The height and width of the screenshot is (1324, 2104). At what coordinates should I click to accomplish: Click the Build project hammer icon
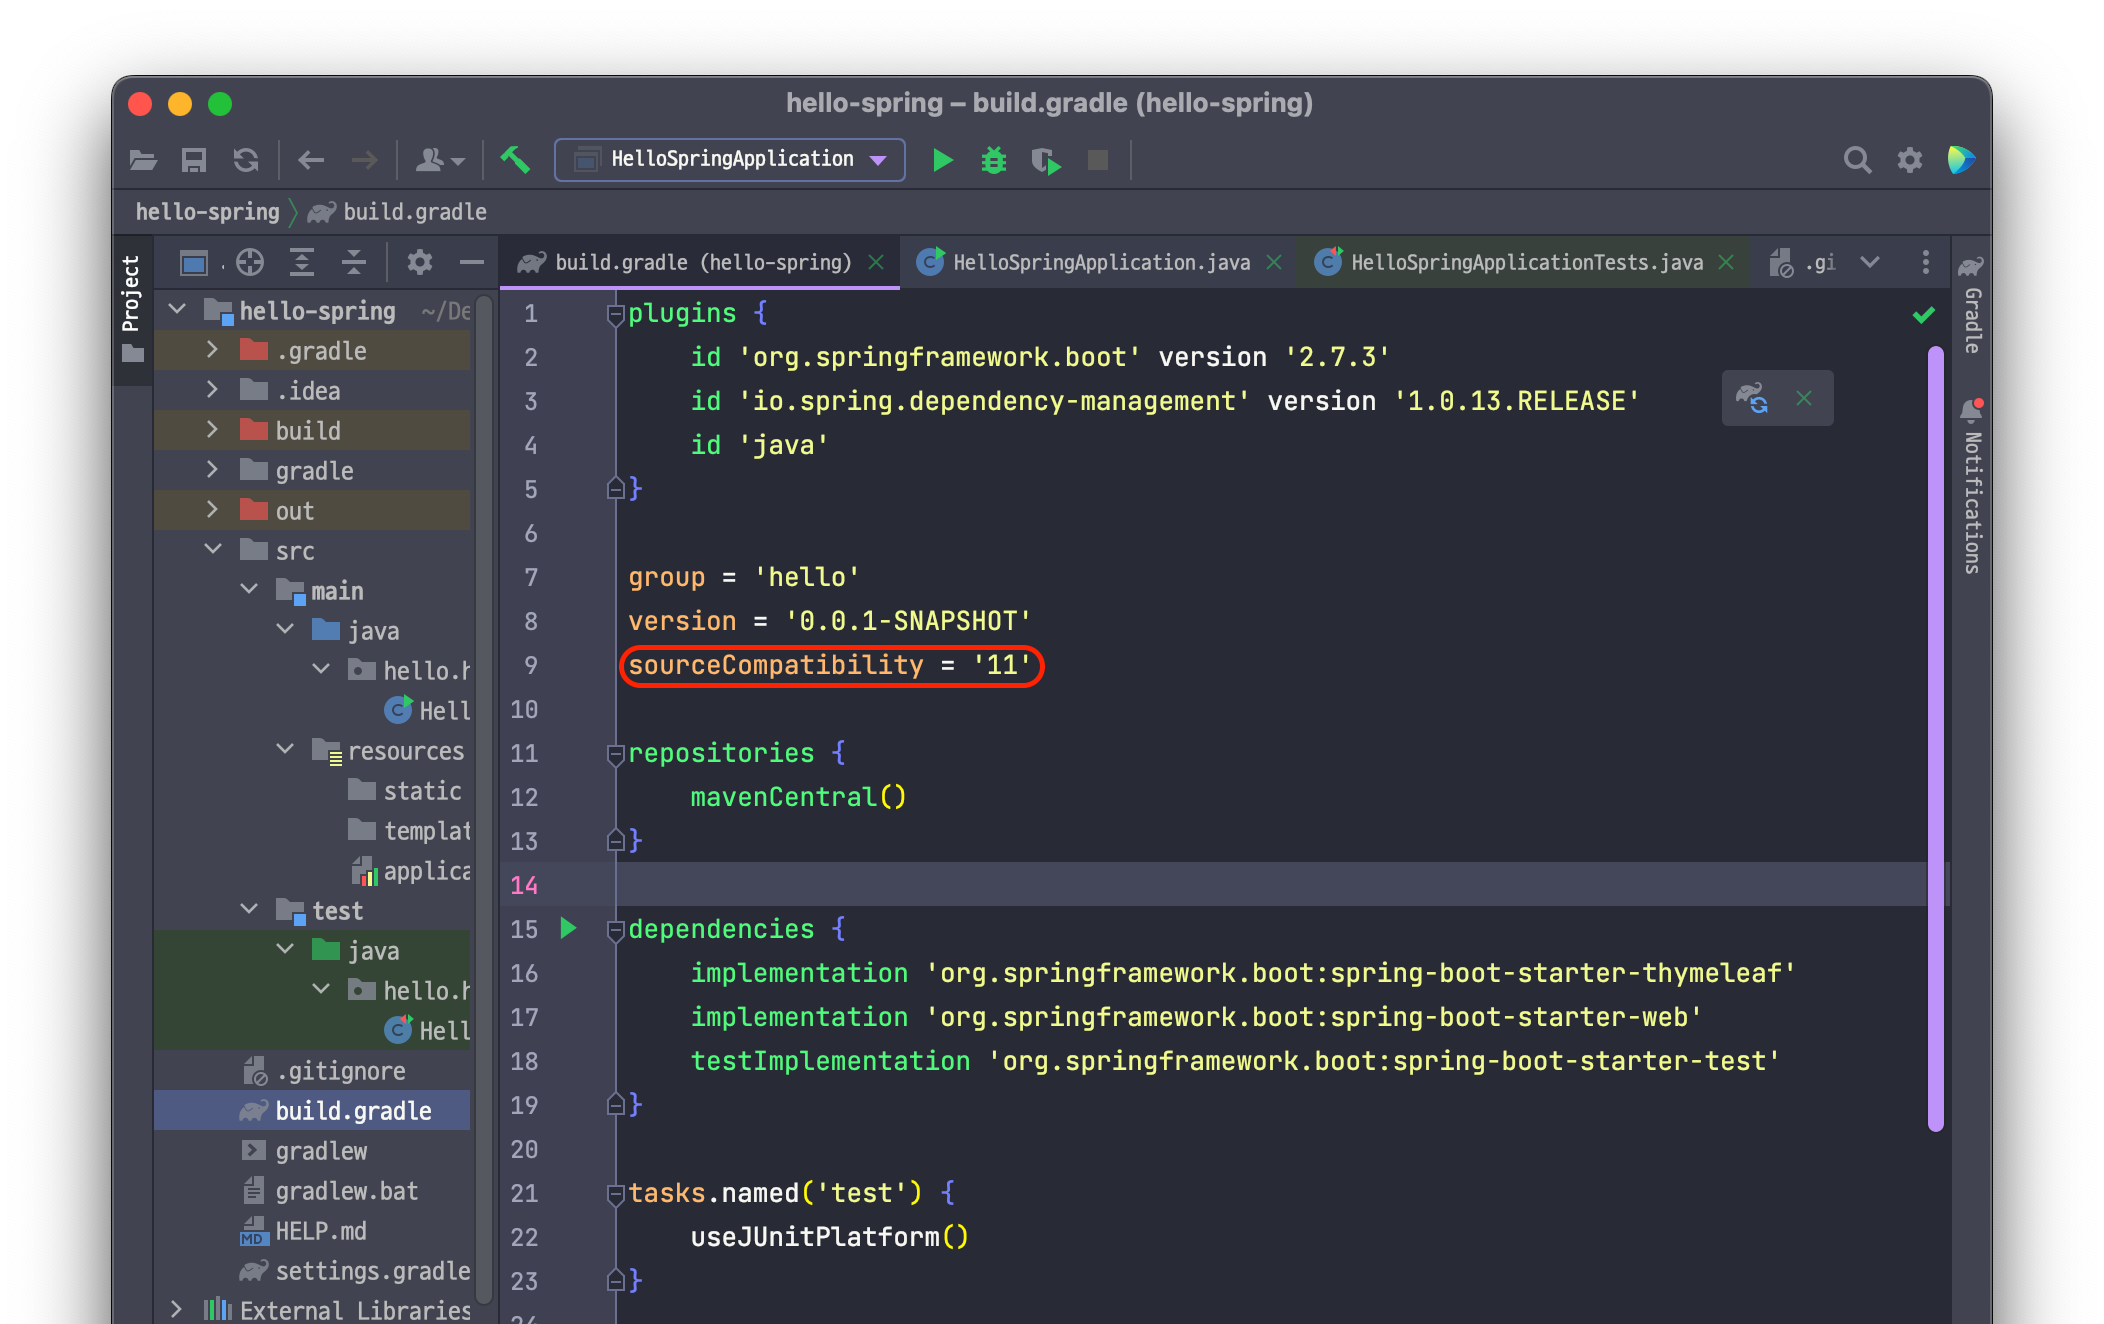pyautogui.click(x=515, y=159)
